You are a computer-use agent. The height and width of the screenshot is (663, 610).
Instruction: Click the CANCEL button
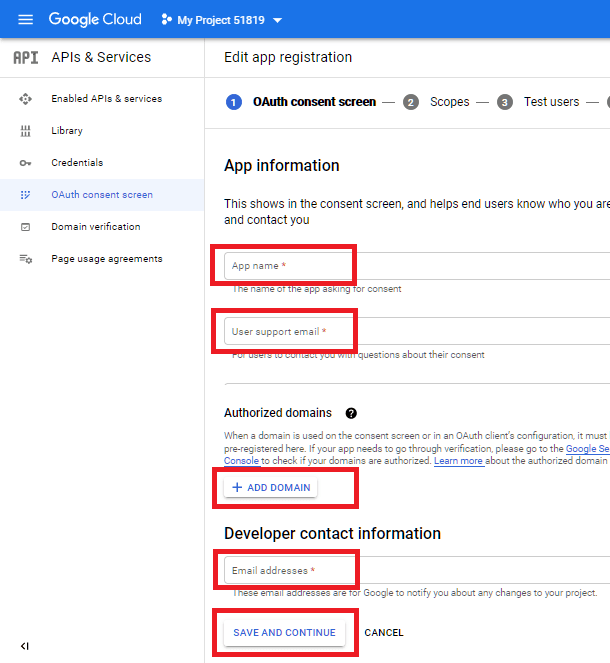tap(384, 633)
